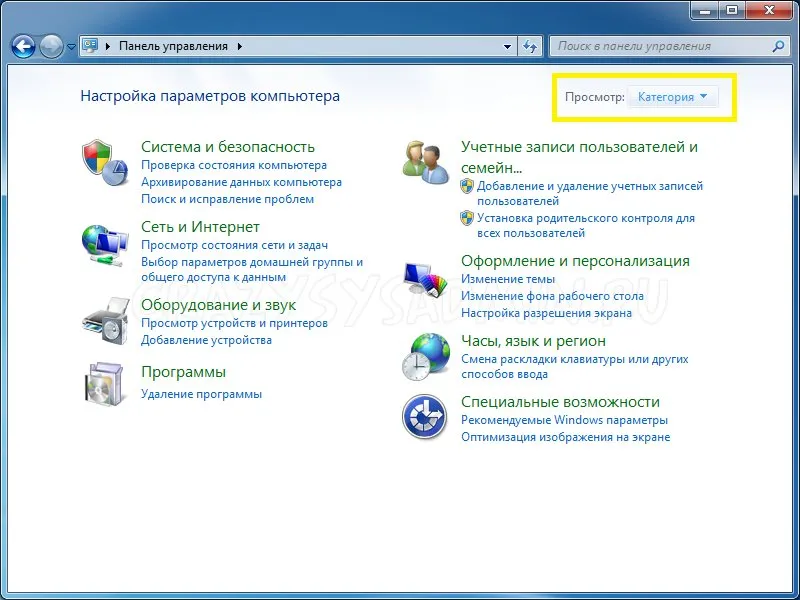Open Hardware and Sound printer icon
The image size is (800, 600).
[x=106, y=321]
